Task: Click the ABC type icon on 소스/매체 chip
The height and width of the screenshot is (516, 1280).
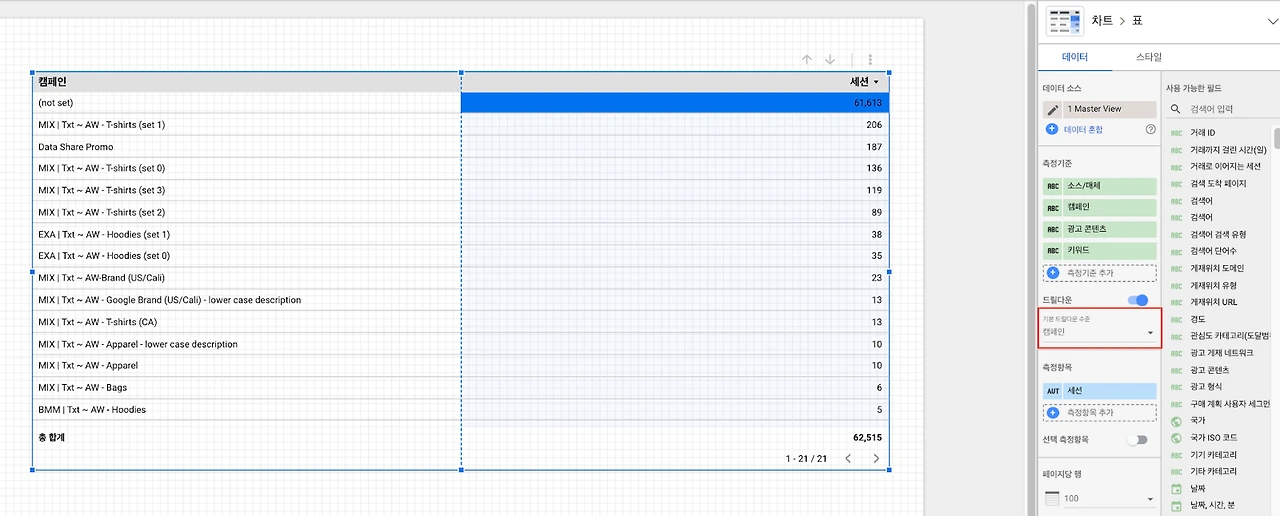Action: coord(1053,186)
